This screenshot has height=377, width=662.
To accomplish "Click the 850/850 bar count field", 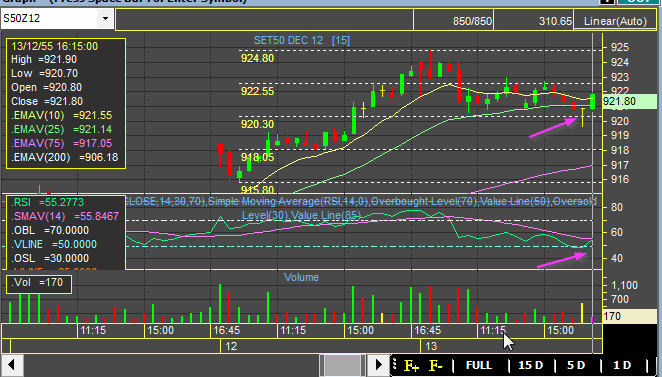I will 453,21.
